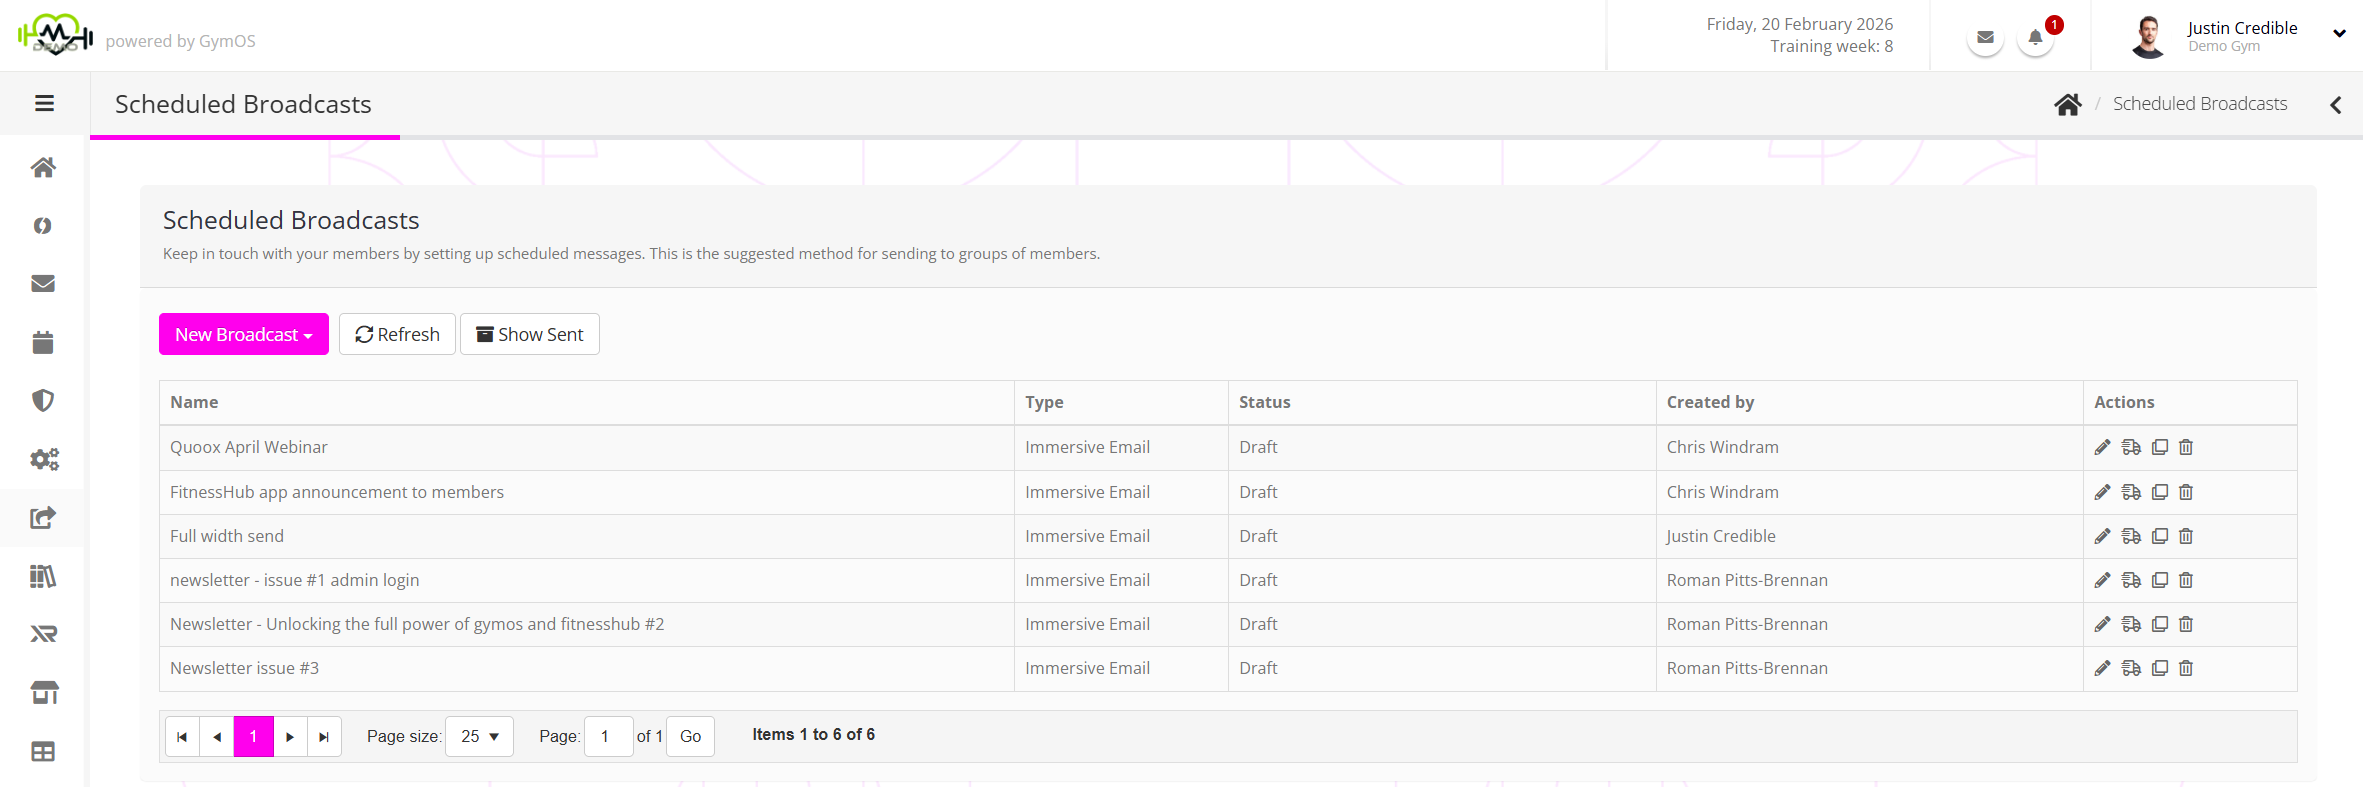Toggle the hamburger sidebar menu
The height and width of the screenshot is (787, 2363).
tap(44, 103)
